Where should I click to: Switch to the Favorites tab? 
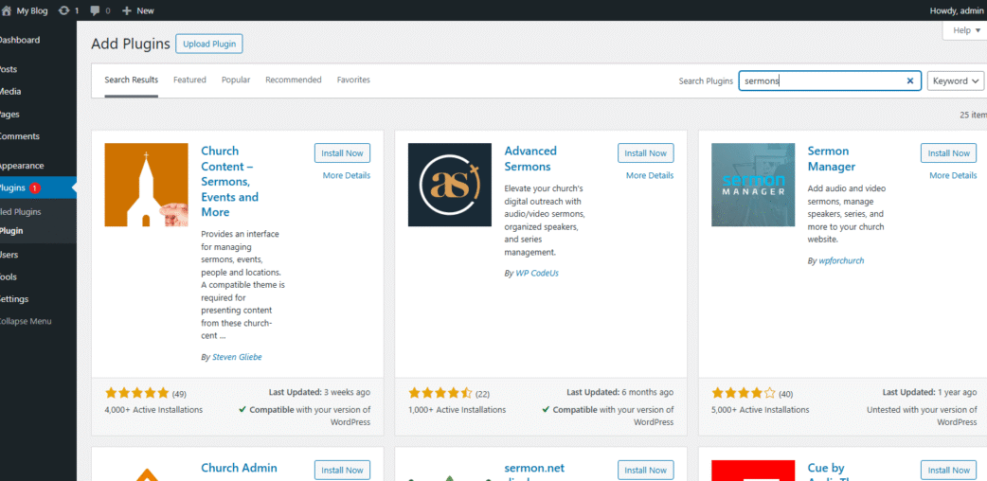click(x=353, y=80)
